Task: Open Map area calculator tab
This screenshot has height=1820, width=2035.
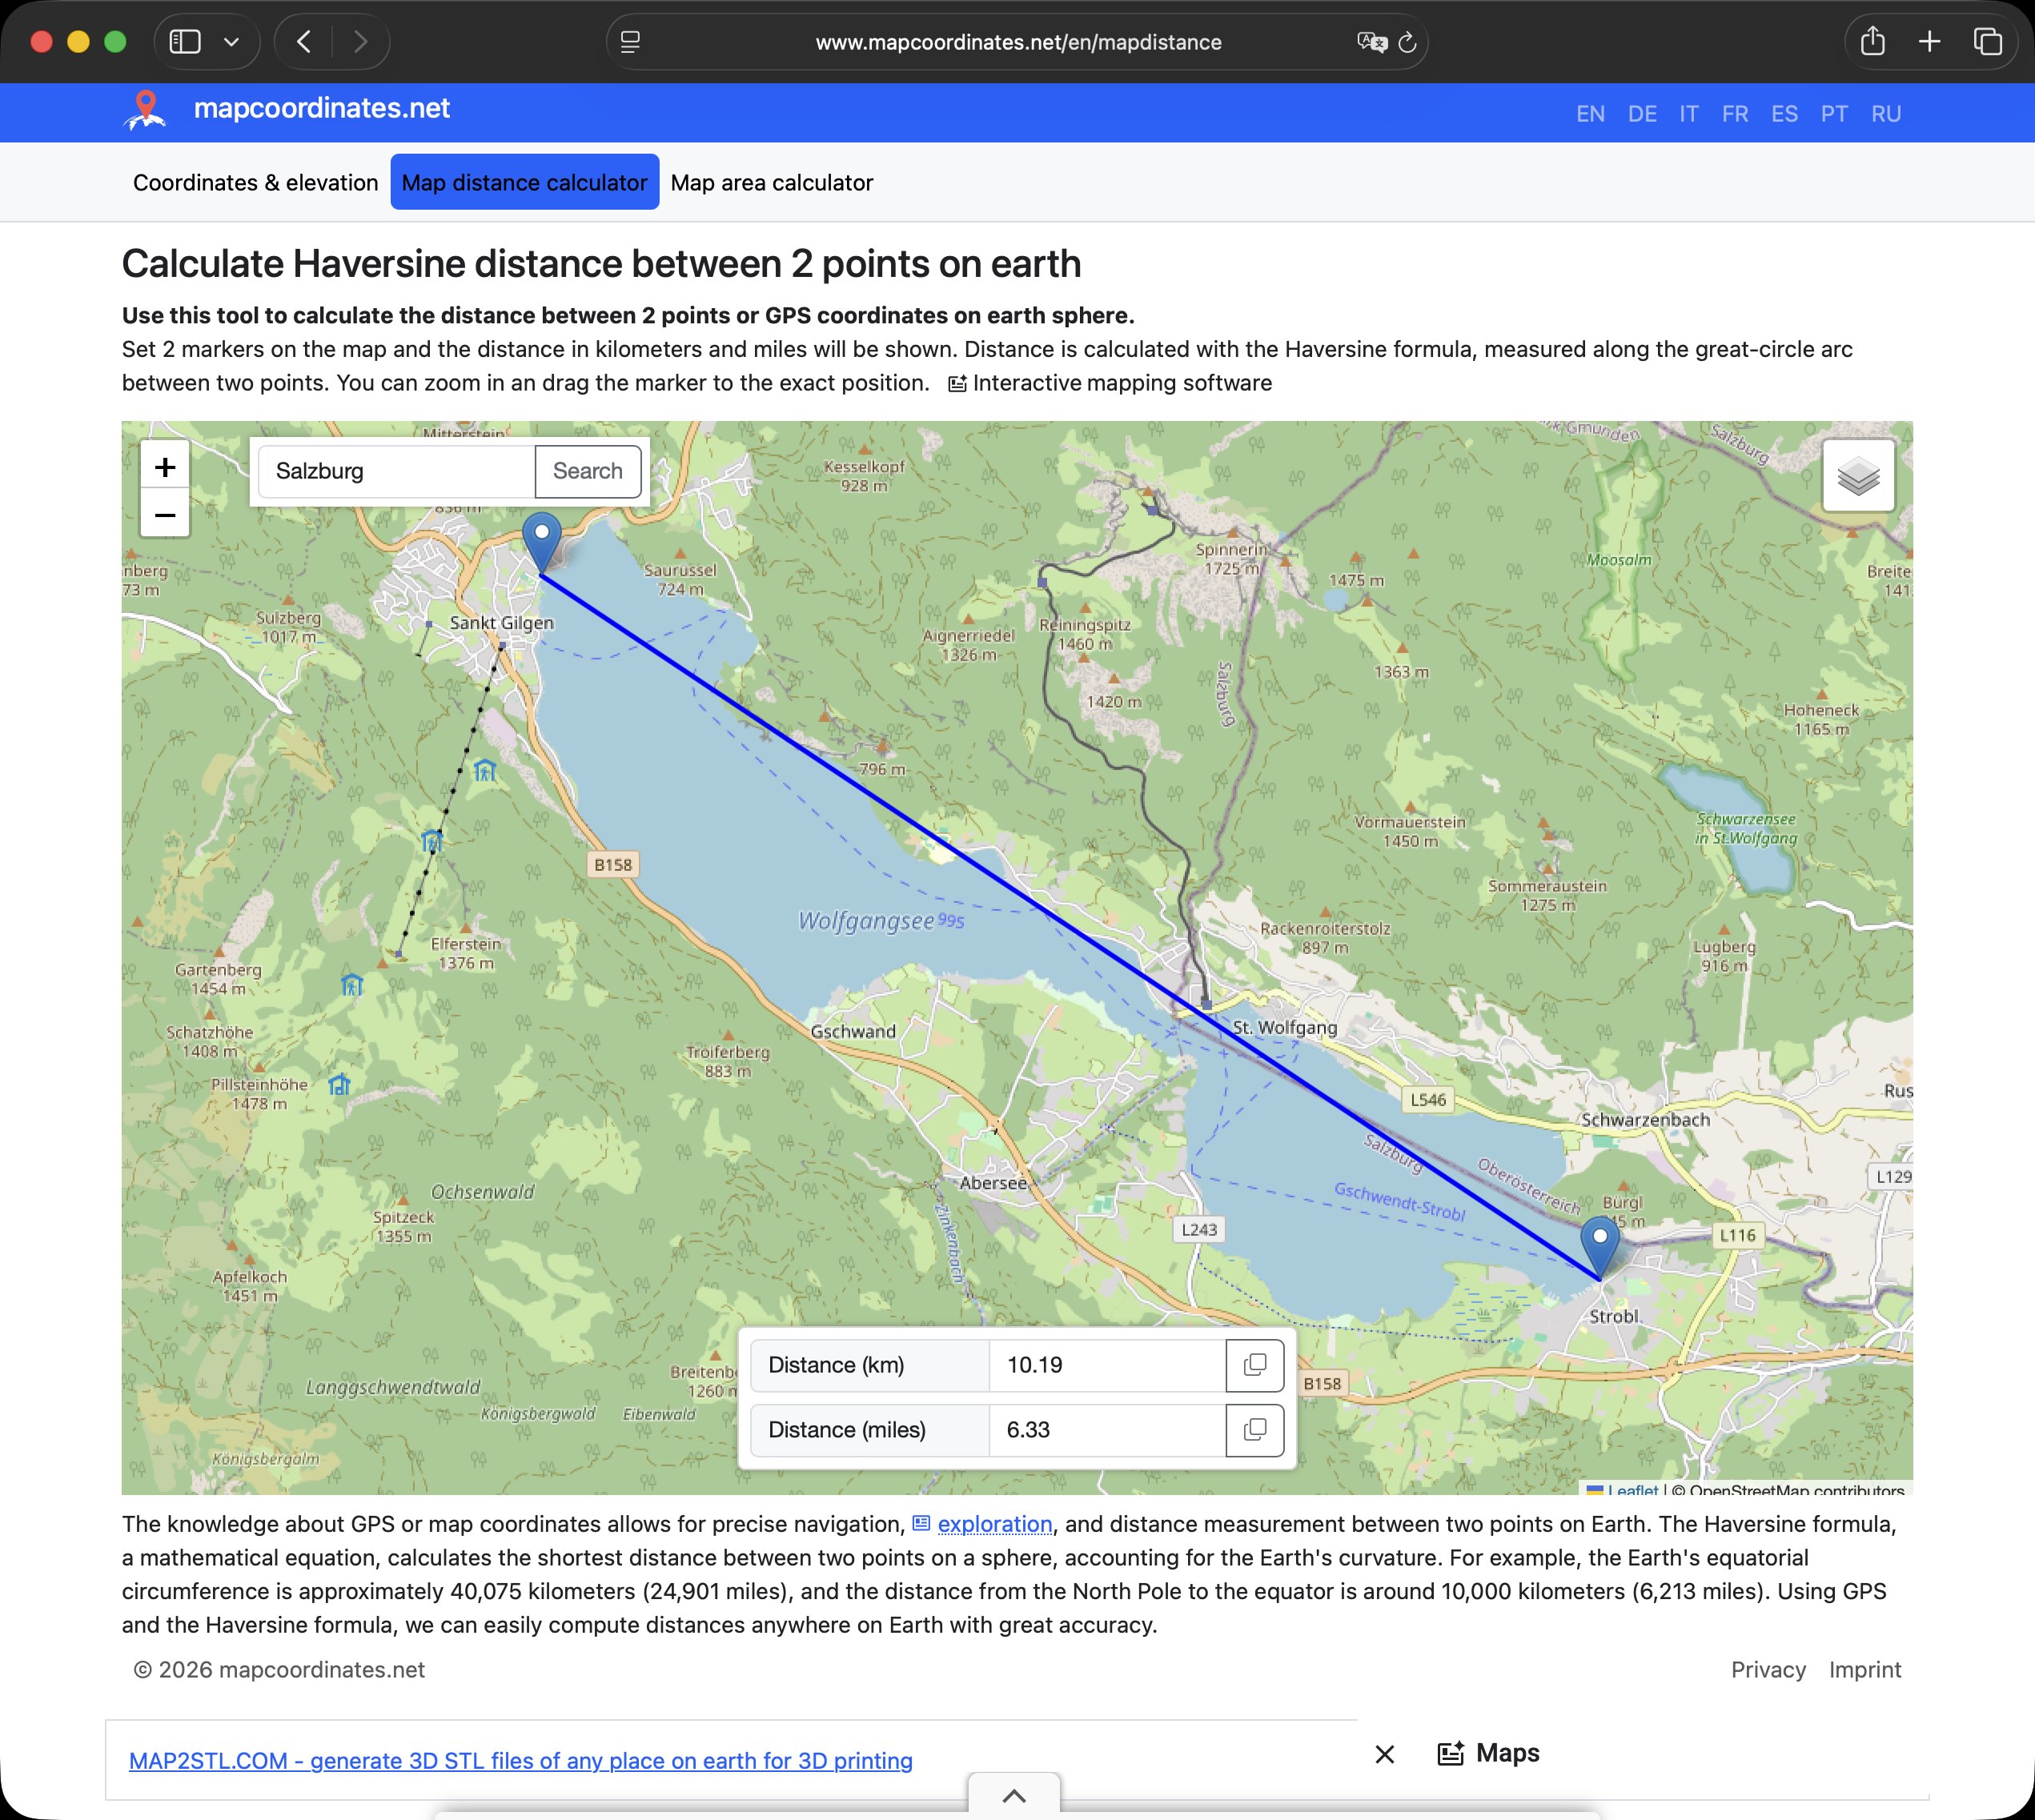Action: click(x=771, y=182)
